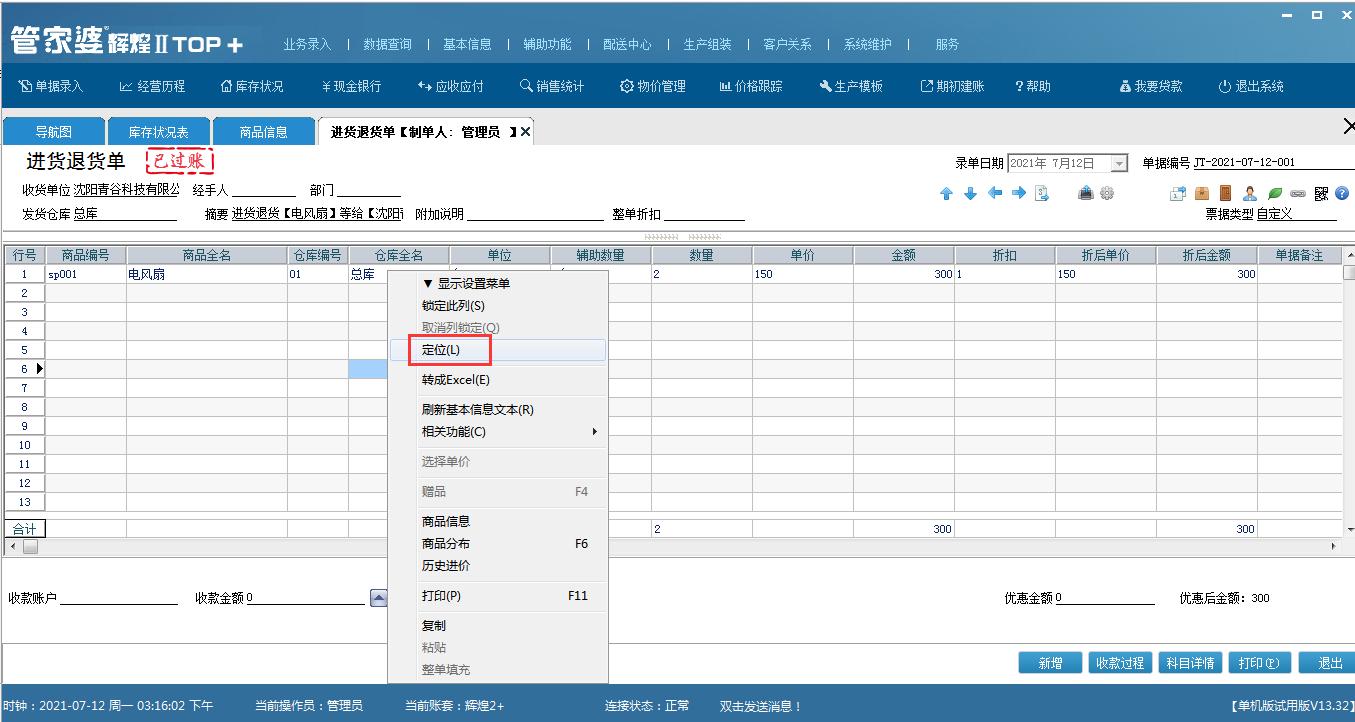Image resolution: width=1355 pixels, height=722 pixels.
Task: Click the cardboard box commodity icon
Action: pyautogui.click(x=1200, y=192)
